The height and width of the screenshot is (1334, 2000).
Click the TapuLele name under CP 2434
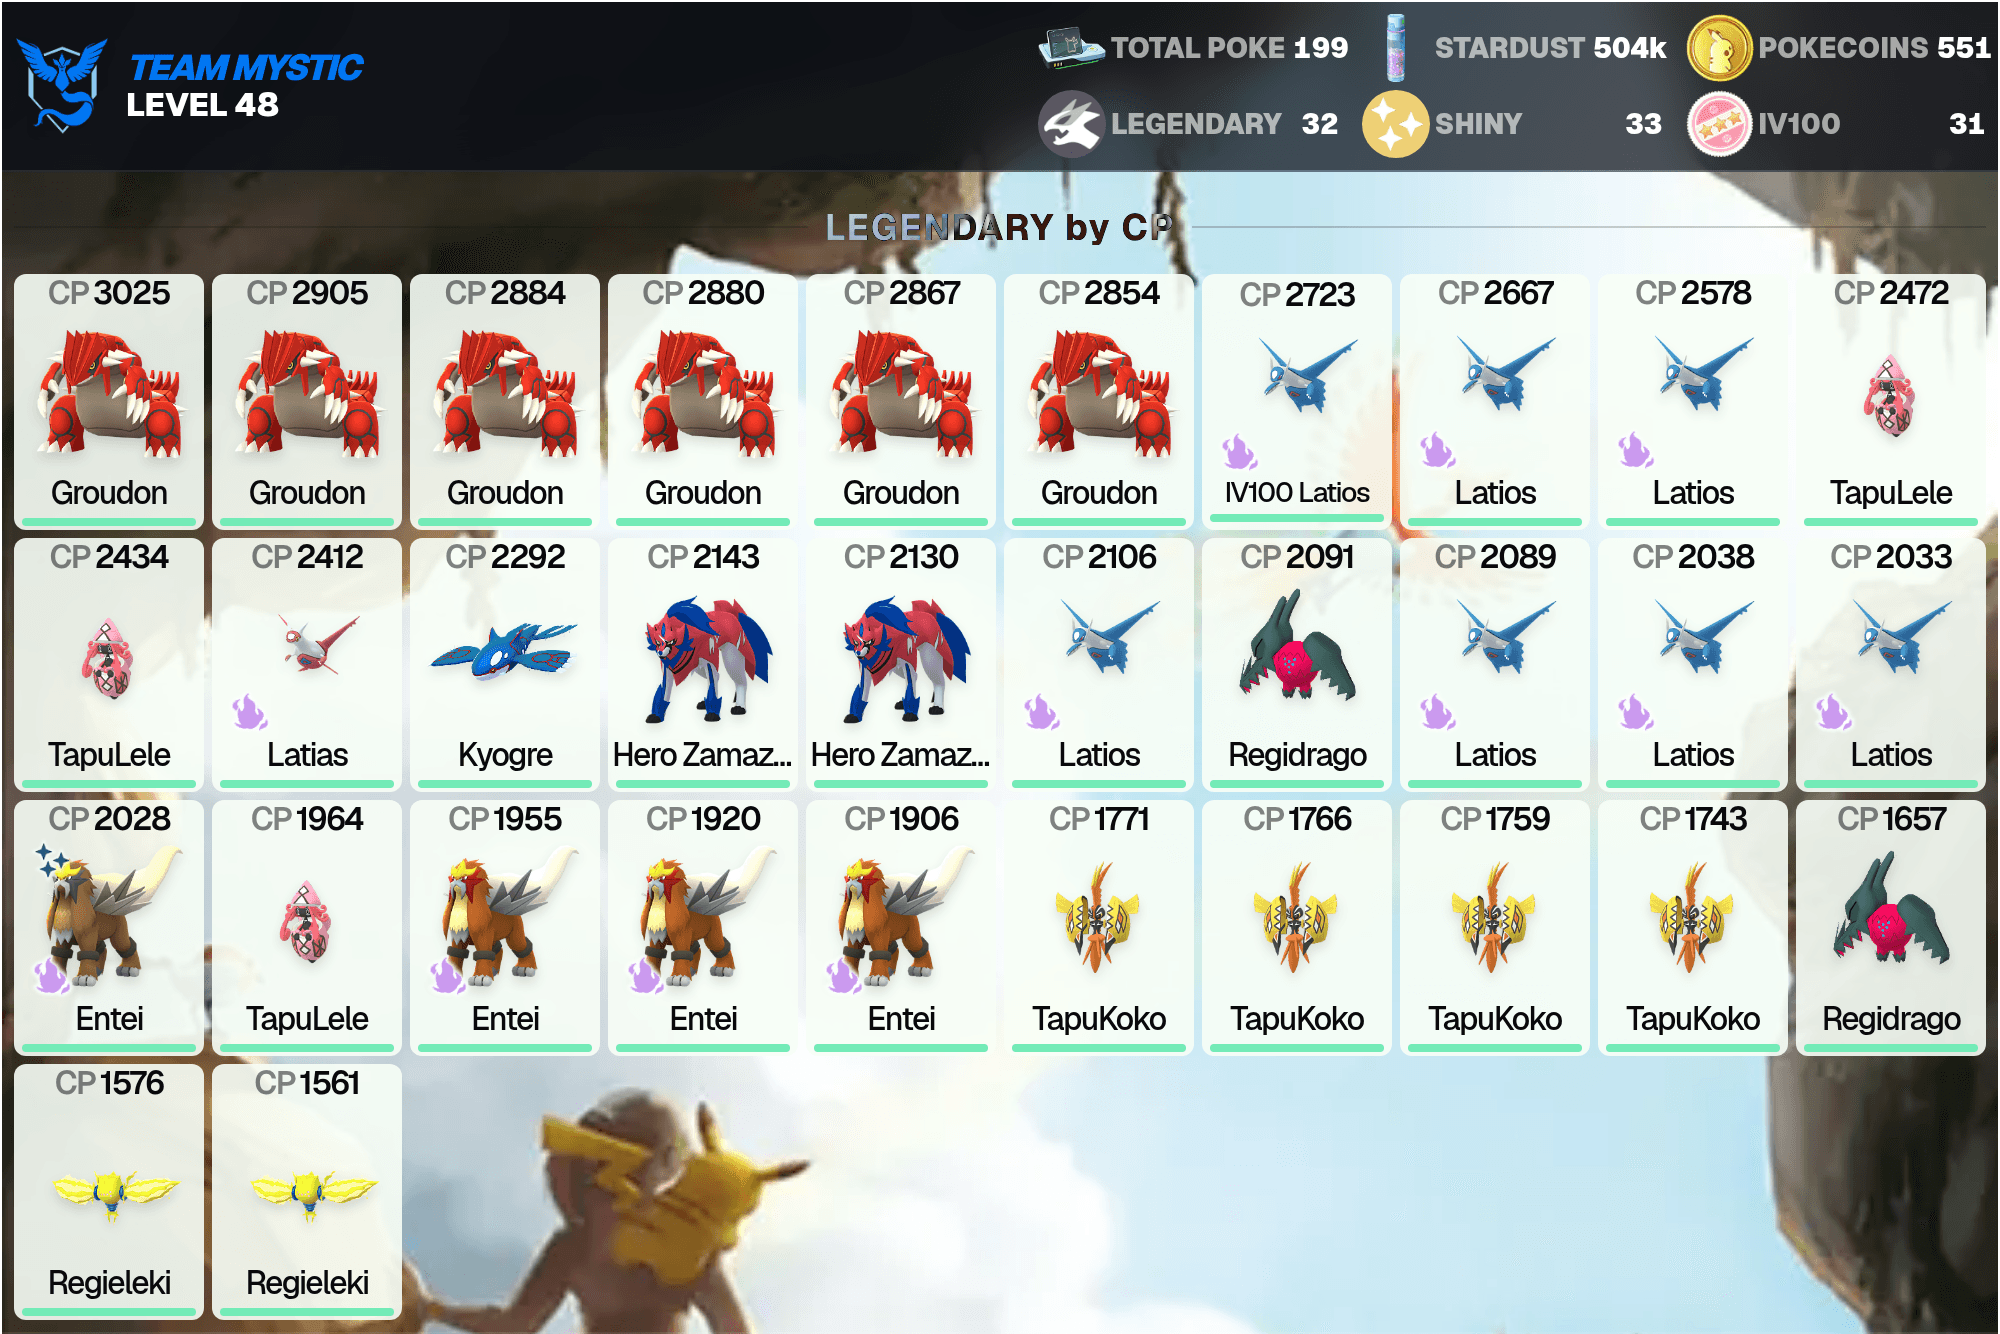(x=109, y=754)
